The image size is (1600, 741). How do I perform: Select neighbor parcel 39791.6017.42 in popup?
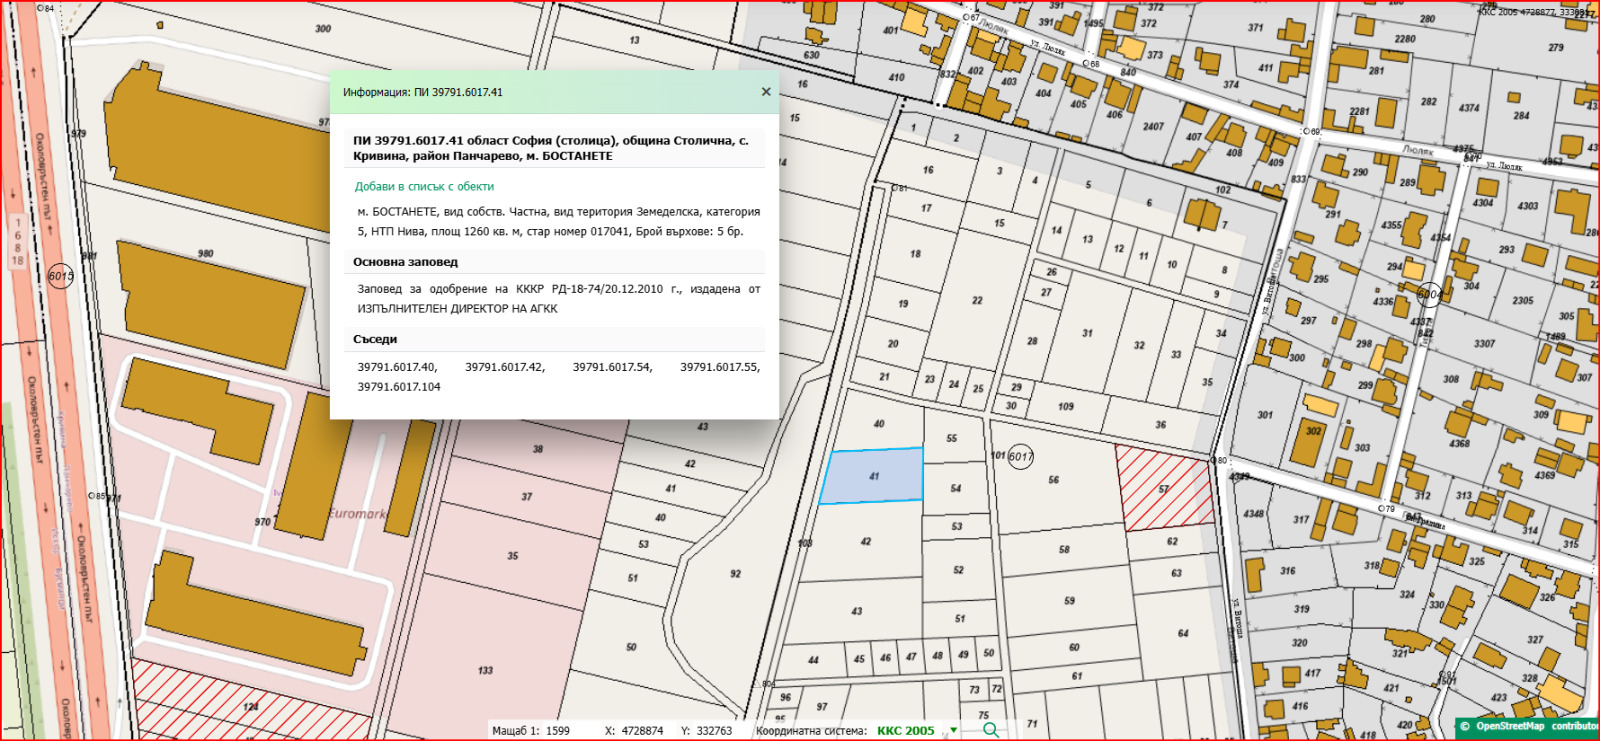505,367
